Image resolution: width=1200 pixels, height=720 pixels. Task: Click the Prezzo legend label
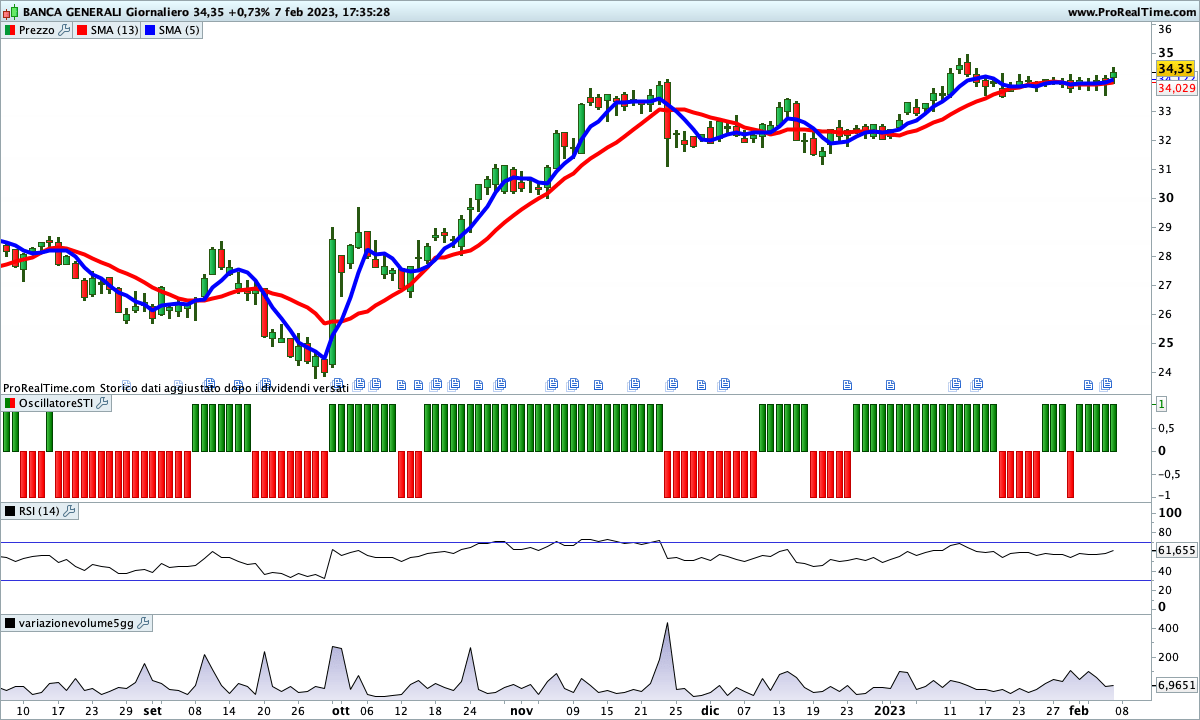coord(37,30)
